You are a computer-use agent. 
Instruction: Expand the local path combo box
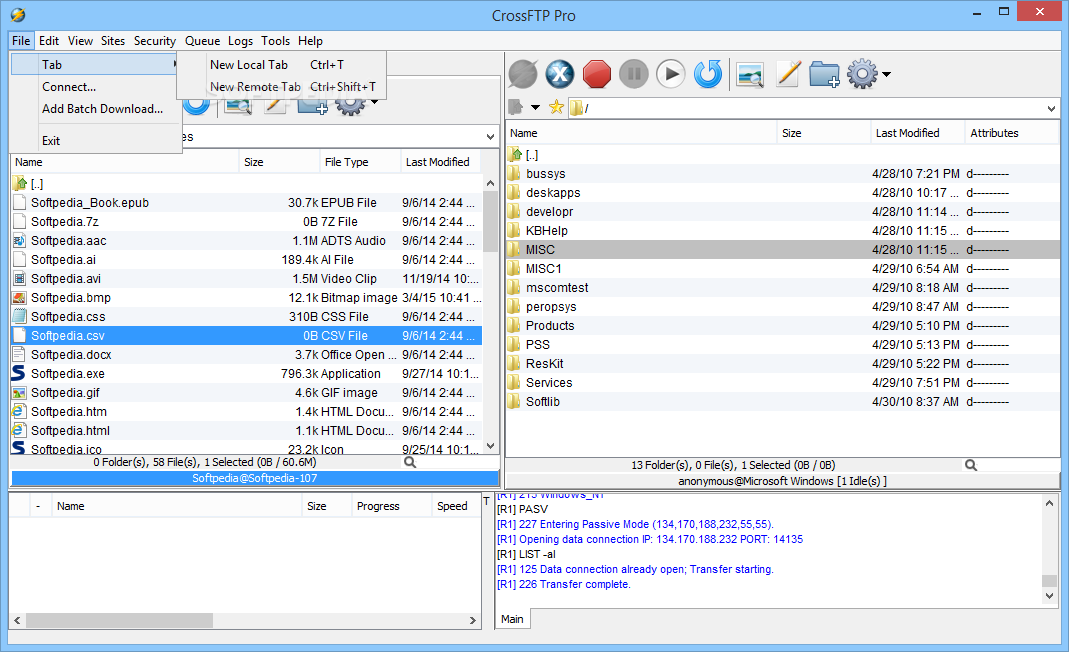(x=490, y=137)
